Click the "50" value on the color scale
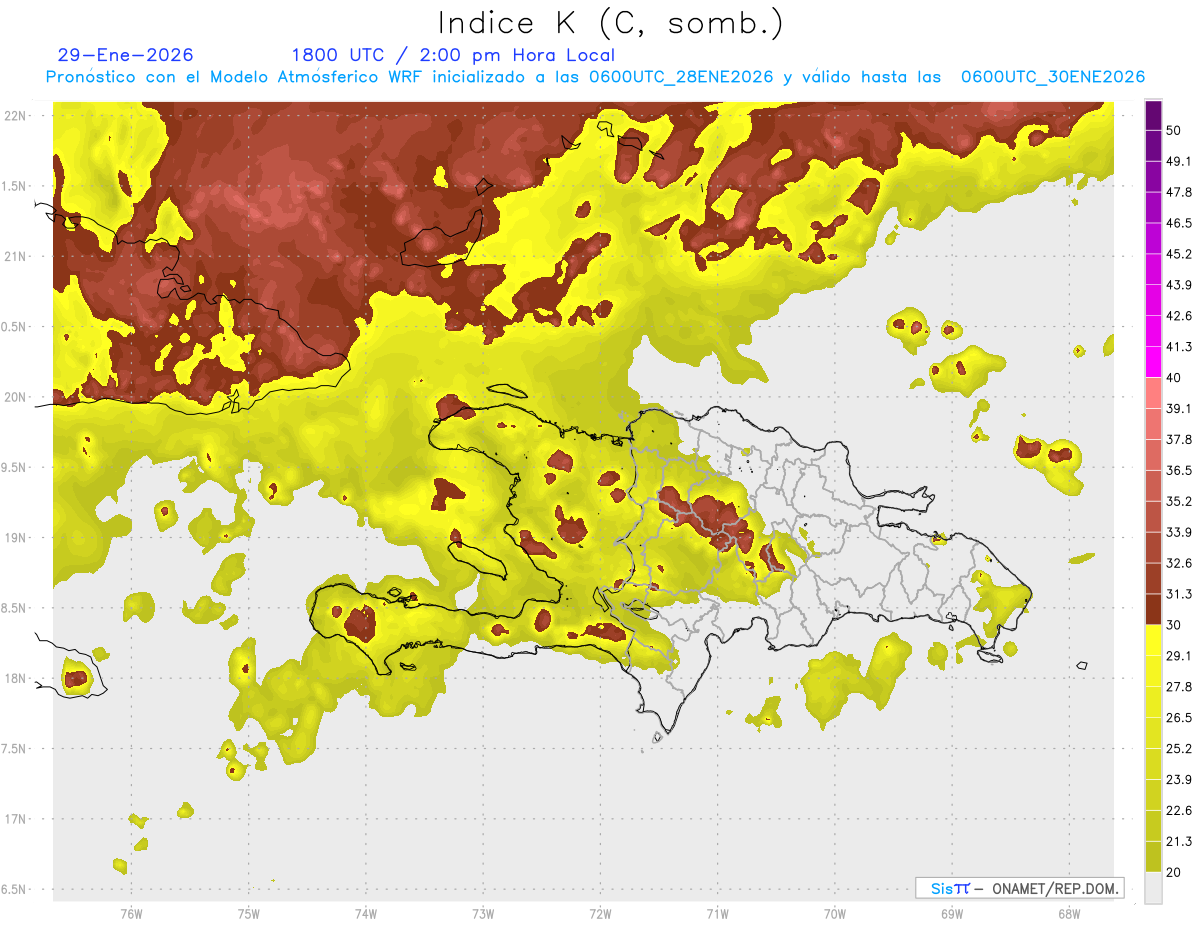This screenshot has width=1200, height=927. tap(1175, 130)
